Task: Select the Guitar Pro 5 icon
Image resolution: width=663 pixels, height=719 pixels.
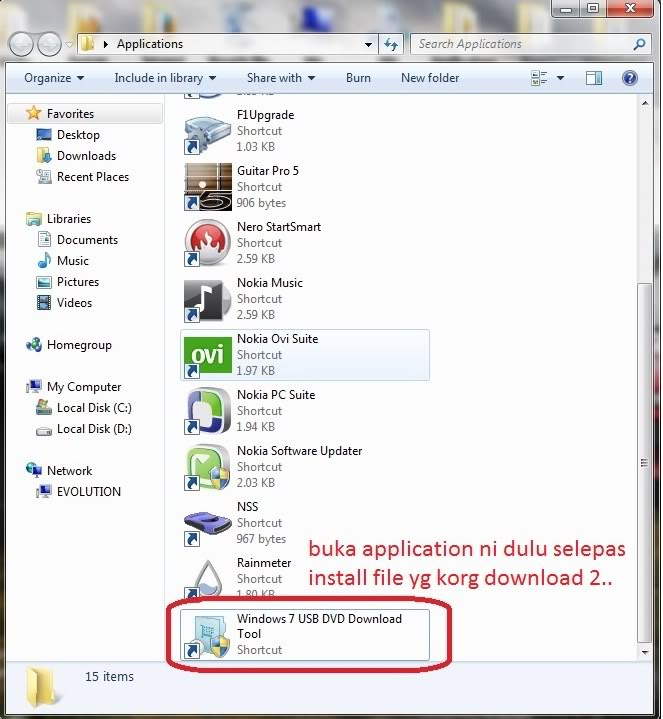Action: pos(207,187)
